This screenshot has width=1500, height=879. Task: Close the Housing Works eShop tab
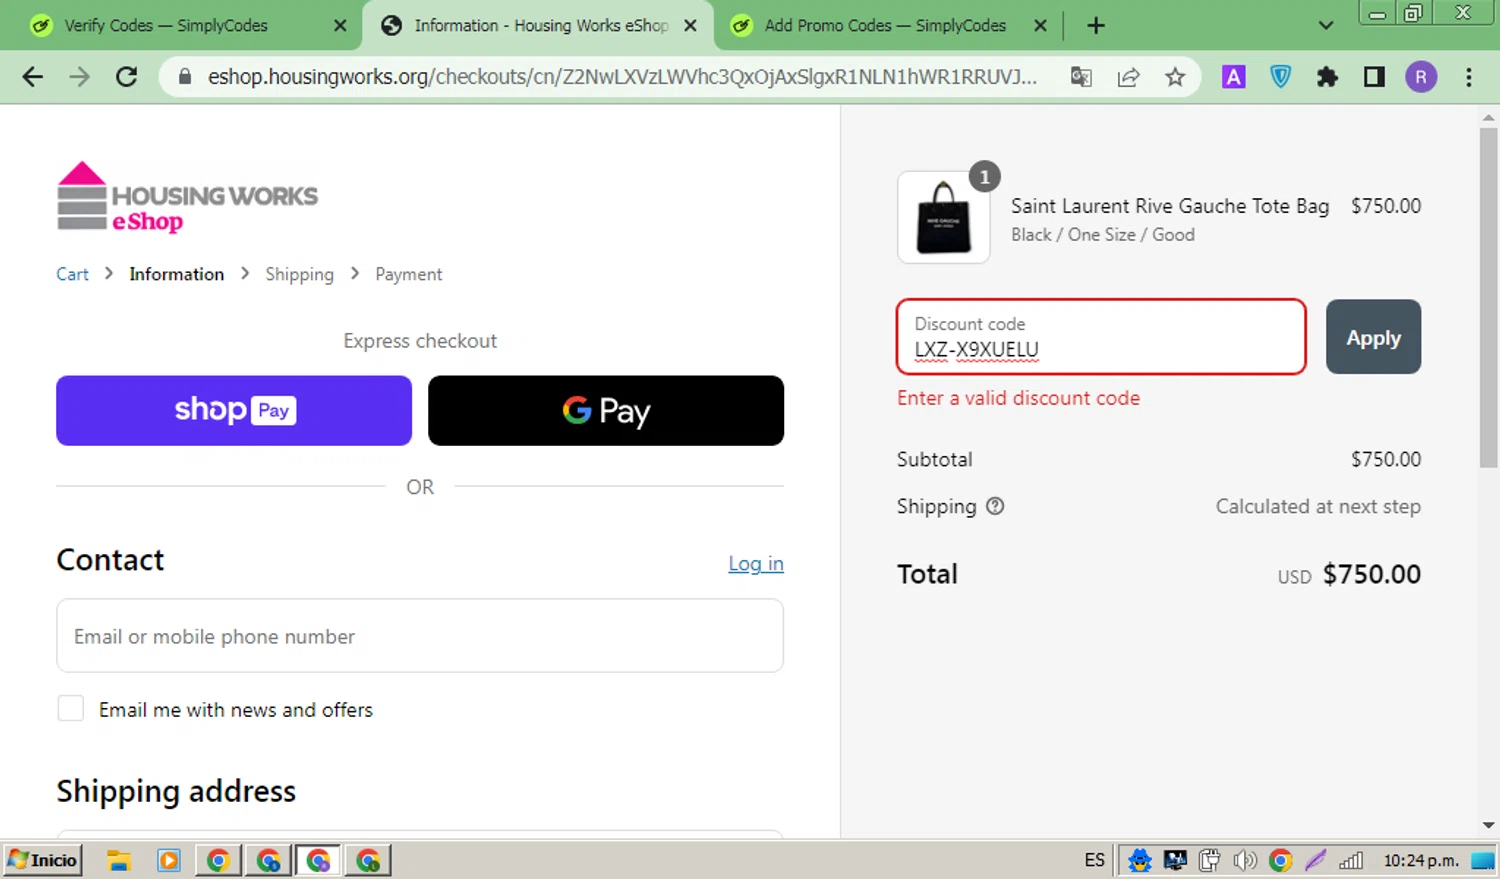[x=690, y=26]
